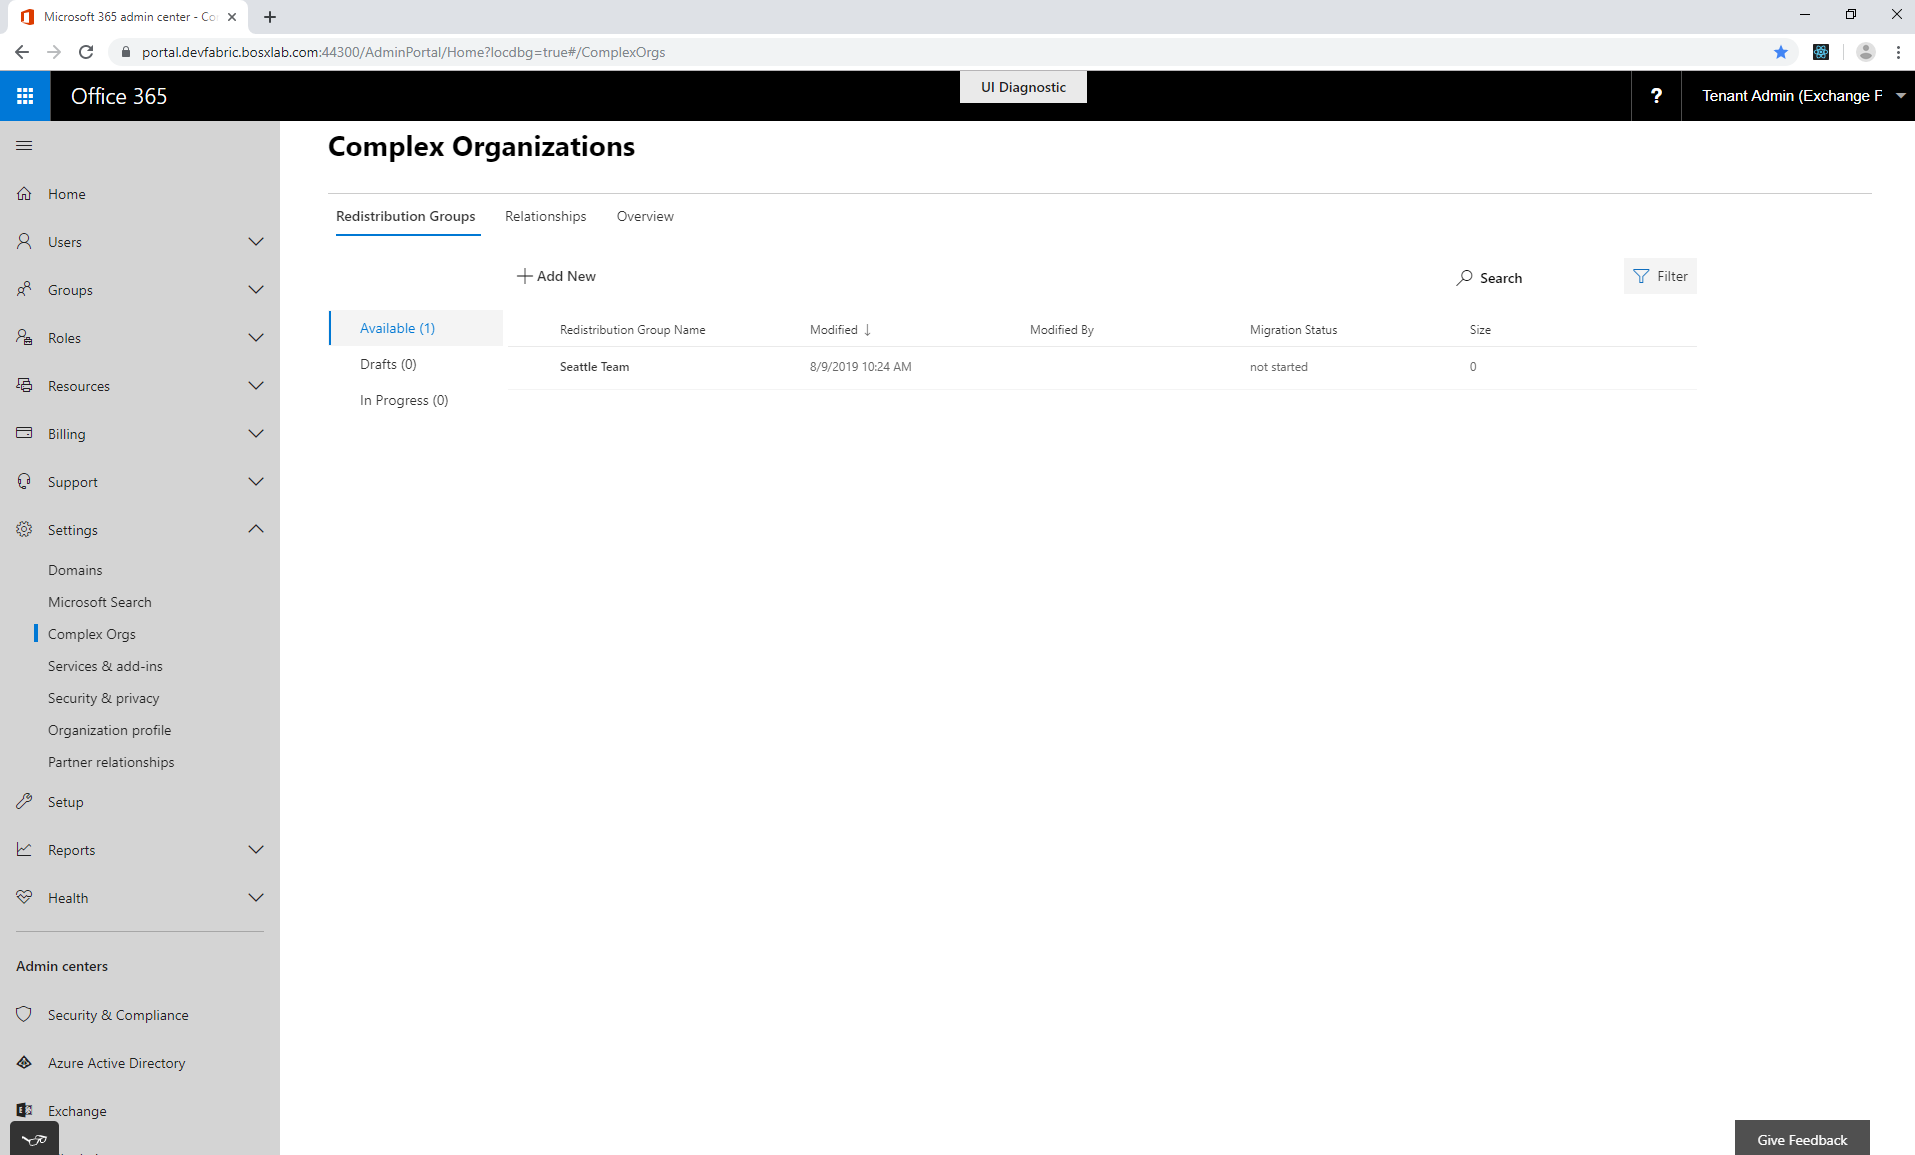Open the Microsoft Search settings link
The image size is (1915, 1155).
pyautogui.click(x=100, y=602)
